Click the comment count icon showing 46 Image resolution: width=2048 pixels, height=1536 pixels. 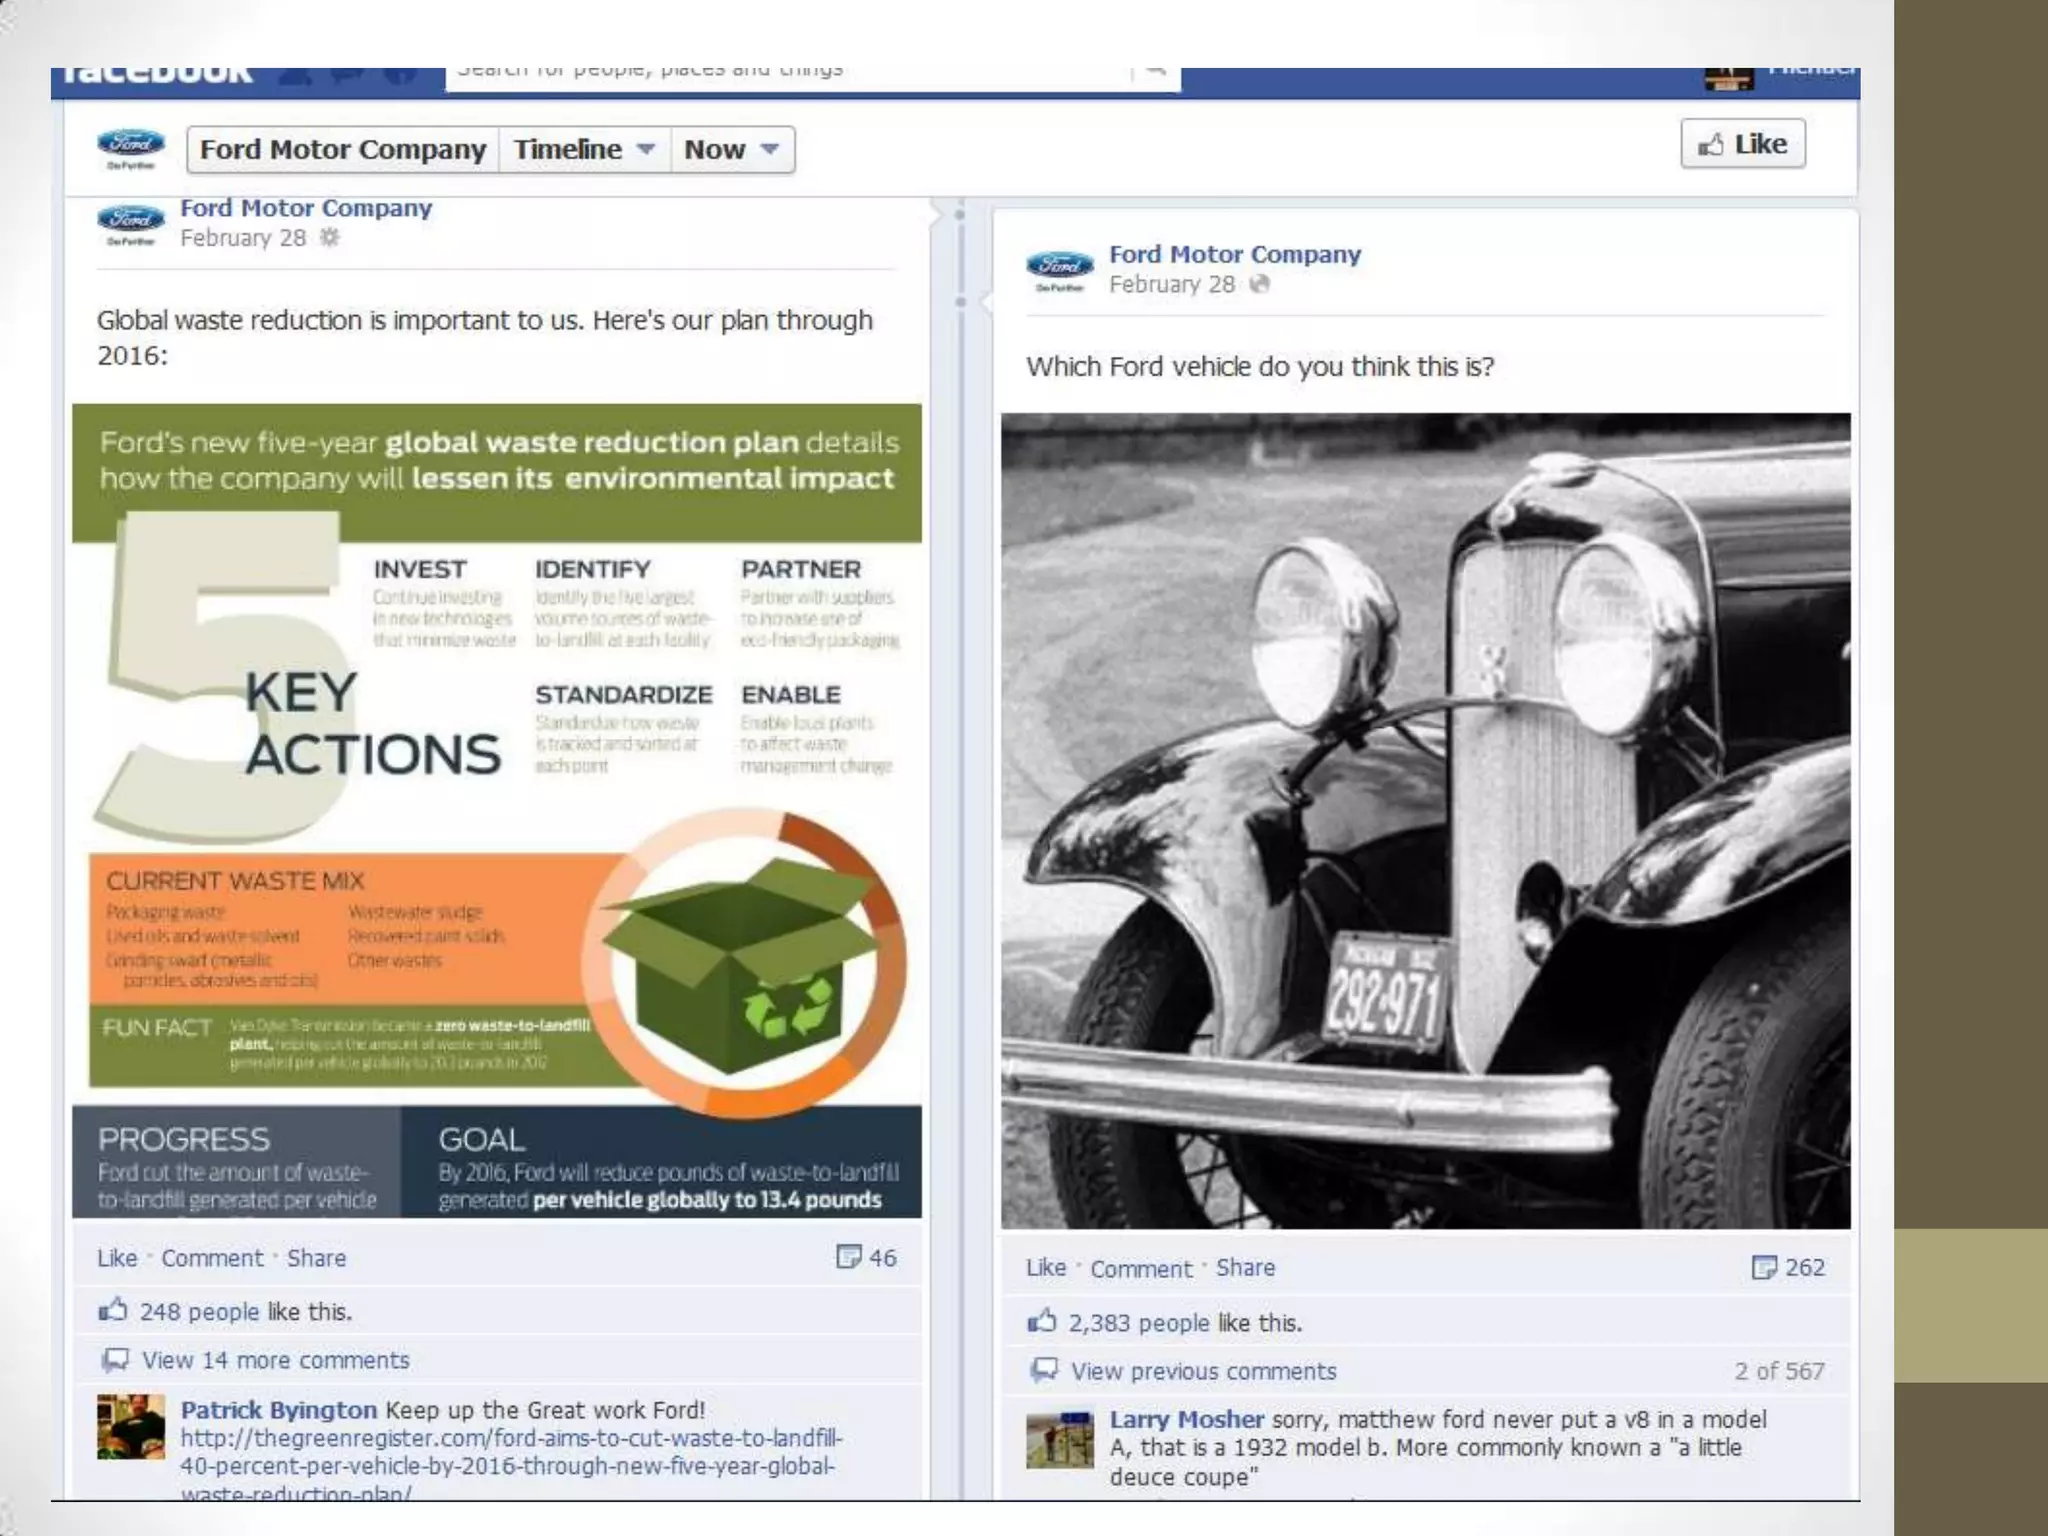(x=848, y=1256)
